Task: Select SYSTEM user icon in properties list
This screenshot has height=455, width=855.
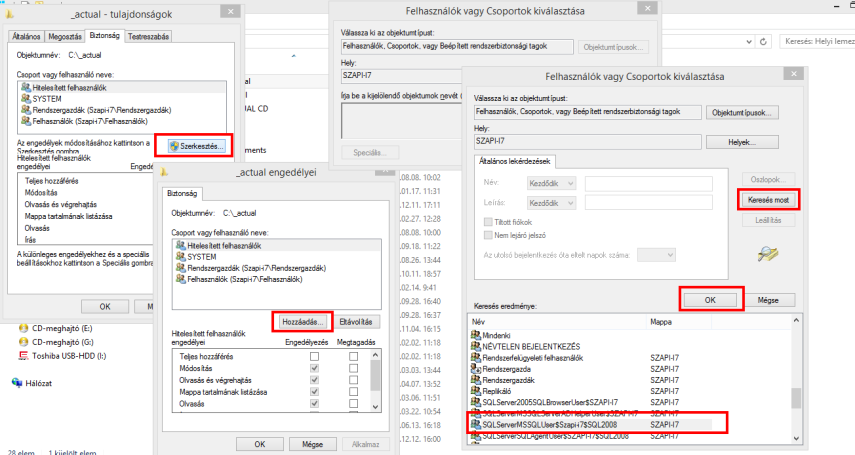Action: (24, 99)
